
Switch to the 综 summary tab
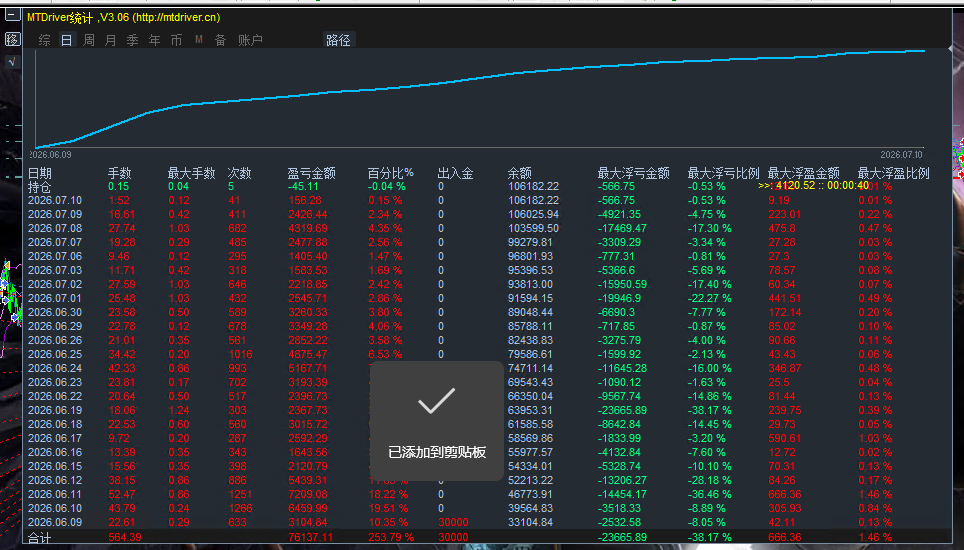[x=44, y=40]
